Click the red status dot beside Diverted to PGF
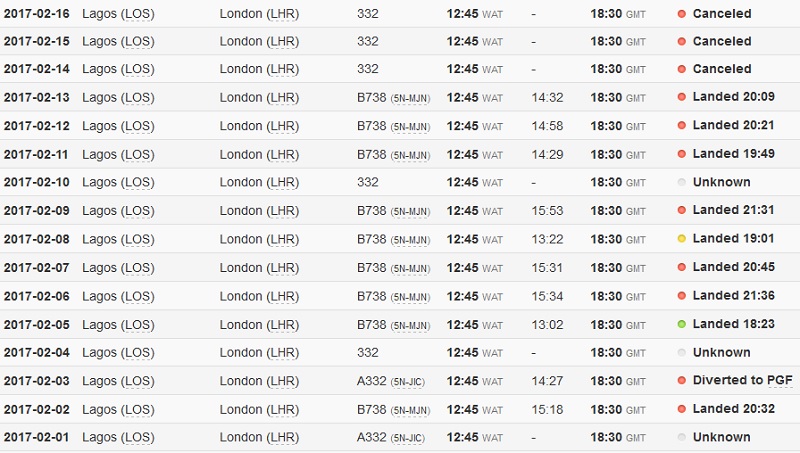 click(x=681, y=381)
